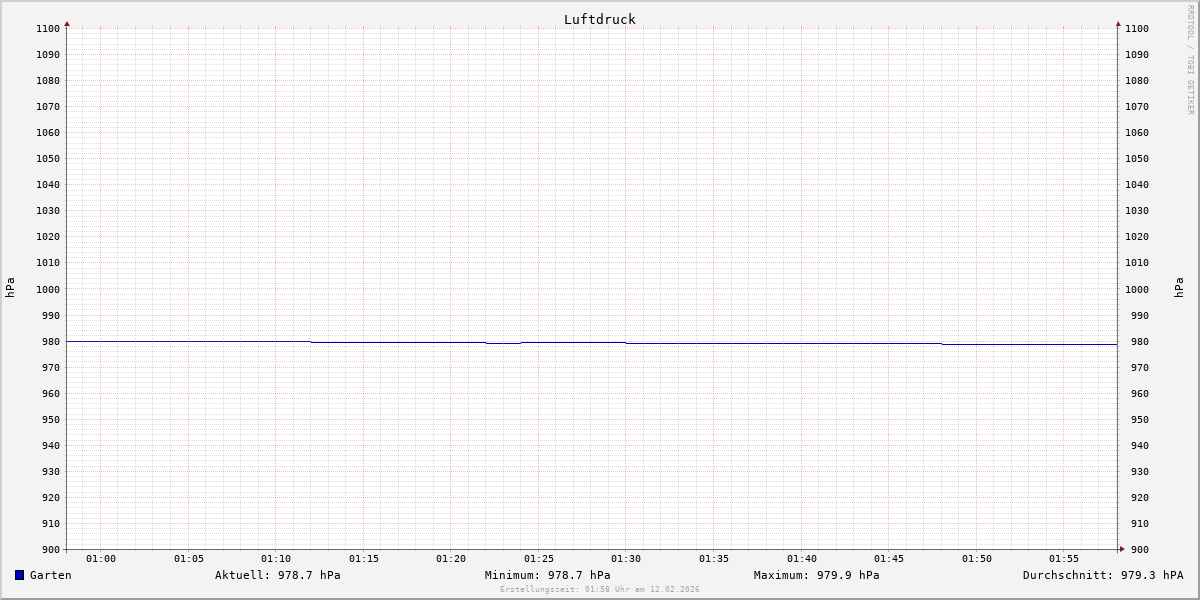Click the Luftdruck chart title
Screen dimensions: 1200x600
click(x=599, y=19)
